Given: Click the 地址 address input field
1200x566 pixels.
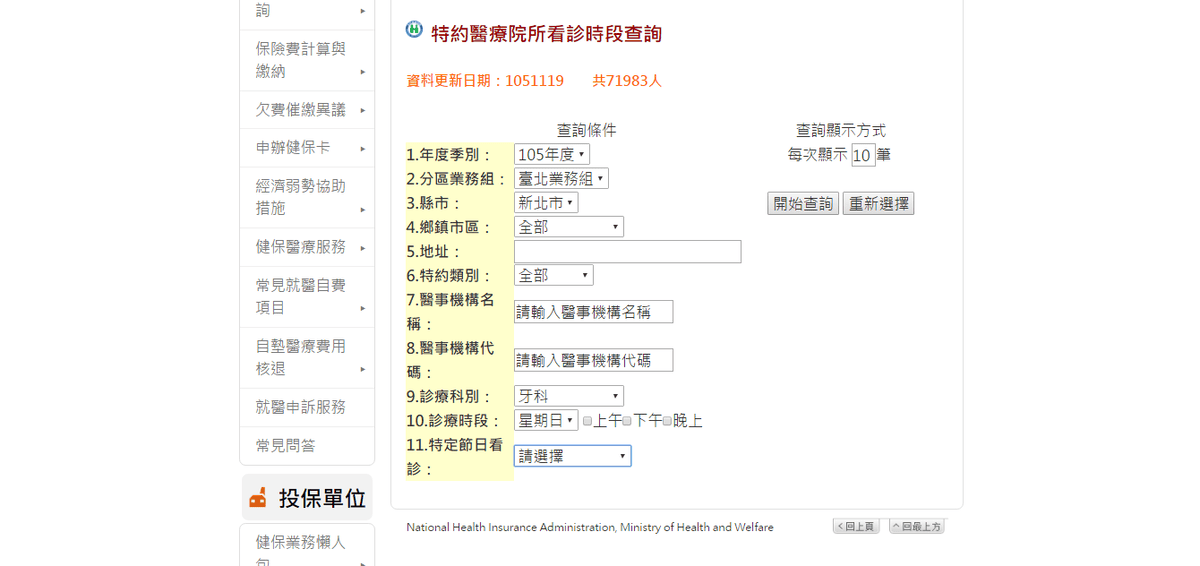Looking at the screenshot, I should point(628,251).
